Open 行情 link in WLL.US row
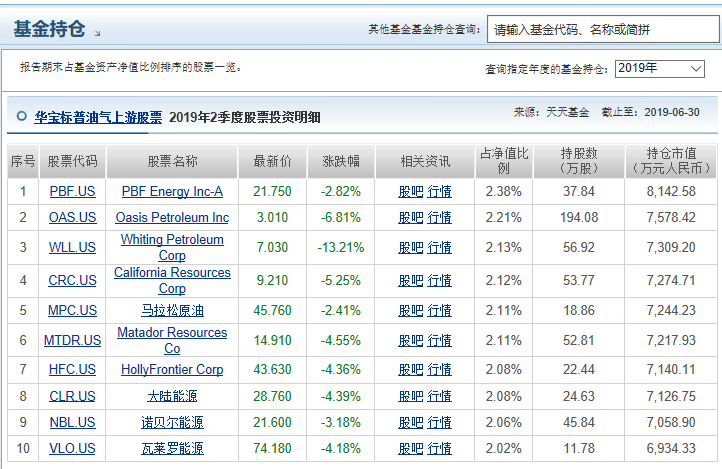This screenshot has width=722, height=469. coord(439,248)
